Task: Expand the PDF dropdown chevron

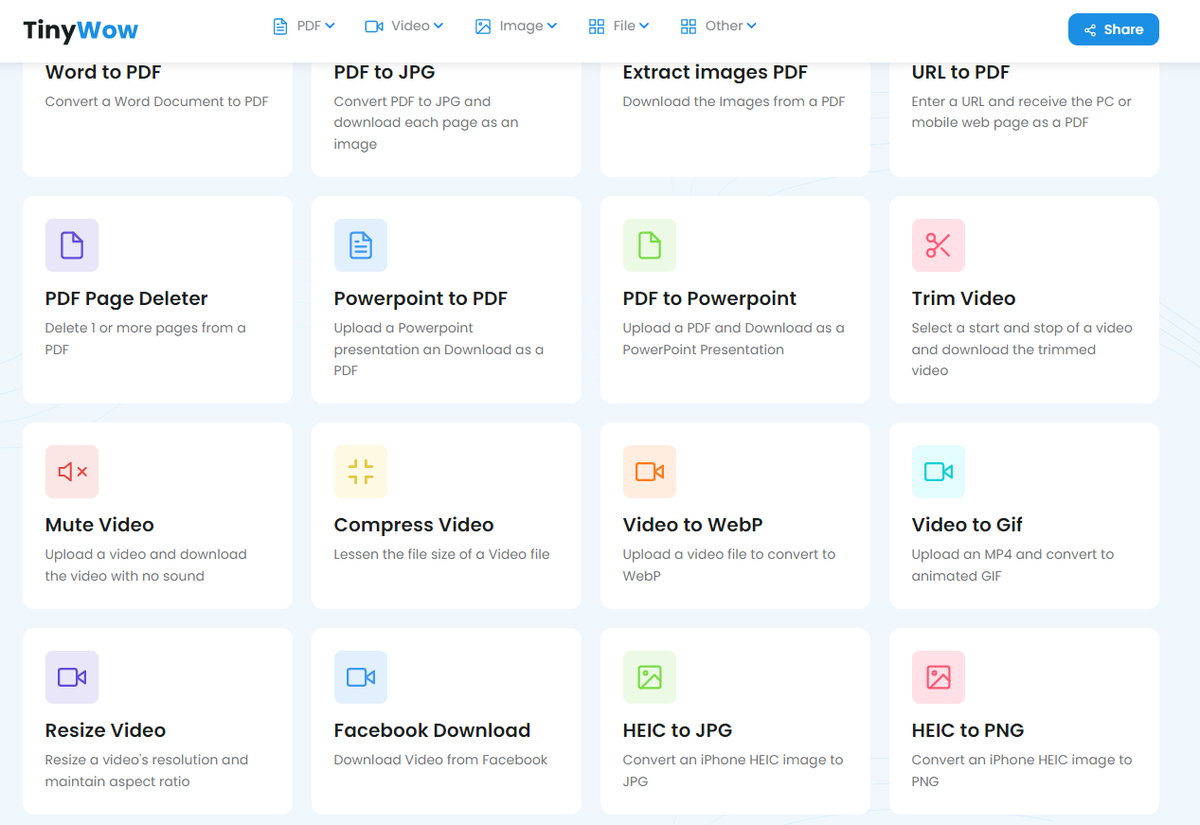Action: pos(330,26)
